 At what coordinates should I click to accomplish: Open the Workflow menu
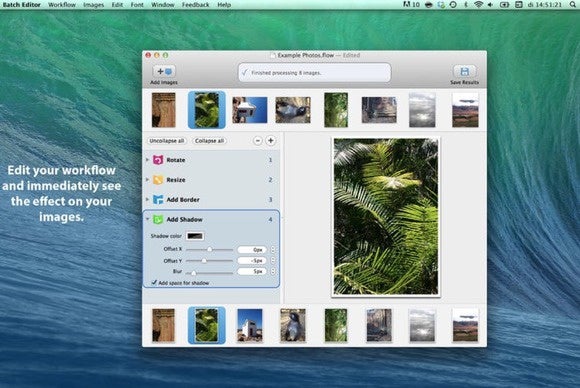[x=62, y=4]
